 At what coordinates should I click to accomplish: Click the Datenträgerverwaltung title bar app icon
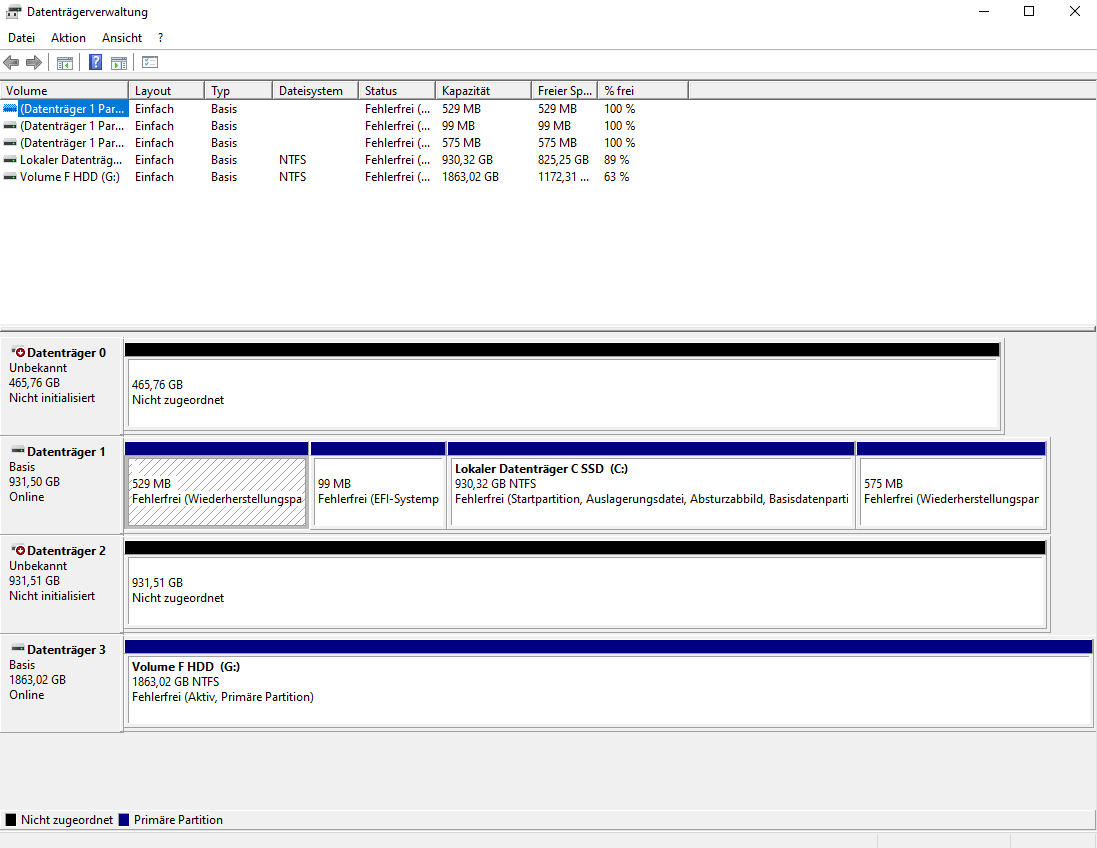point(13,12)
